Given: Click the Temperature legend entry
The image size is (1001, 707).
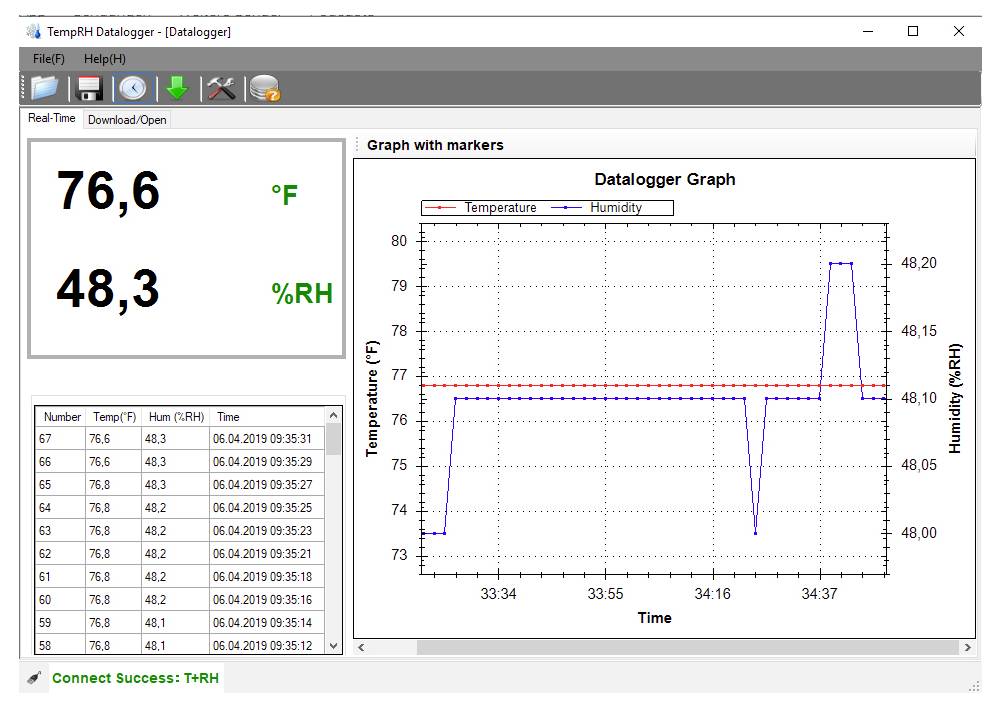Looking at the screenshot, I should [481, 208].
